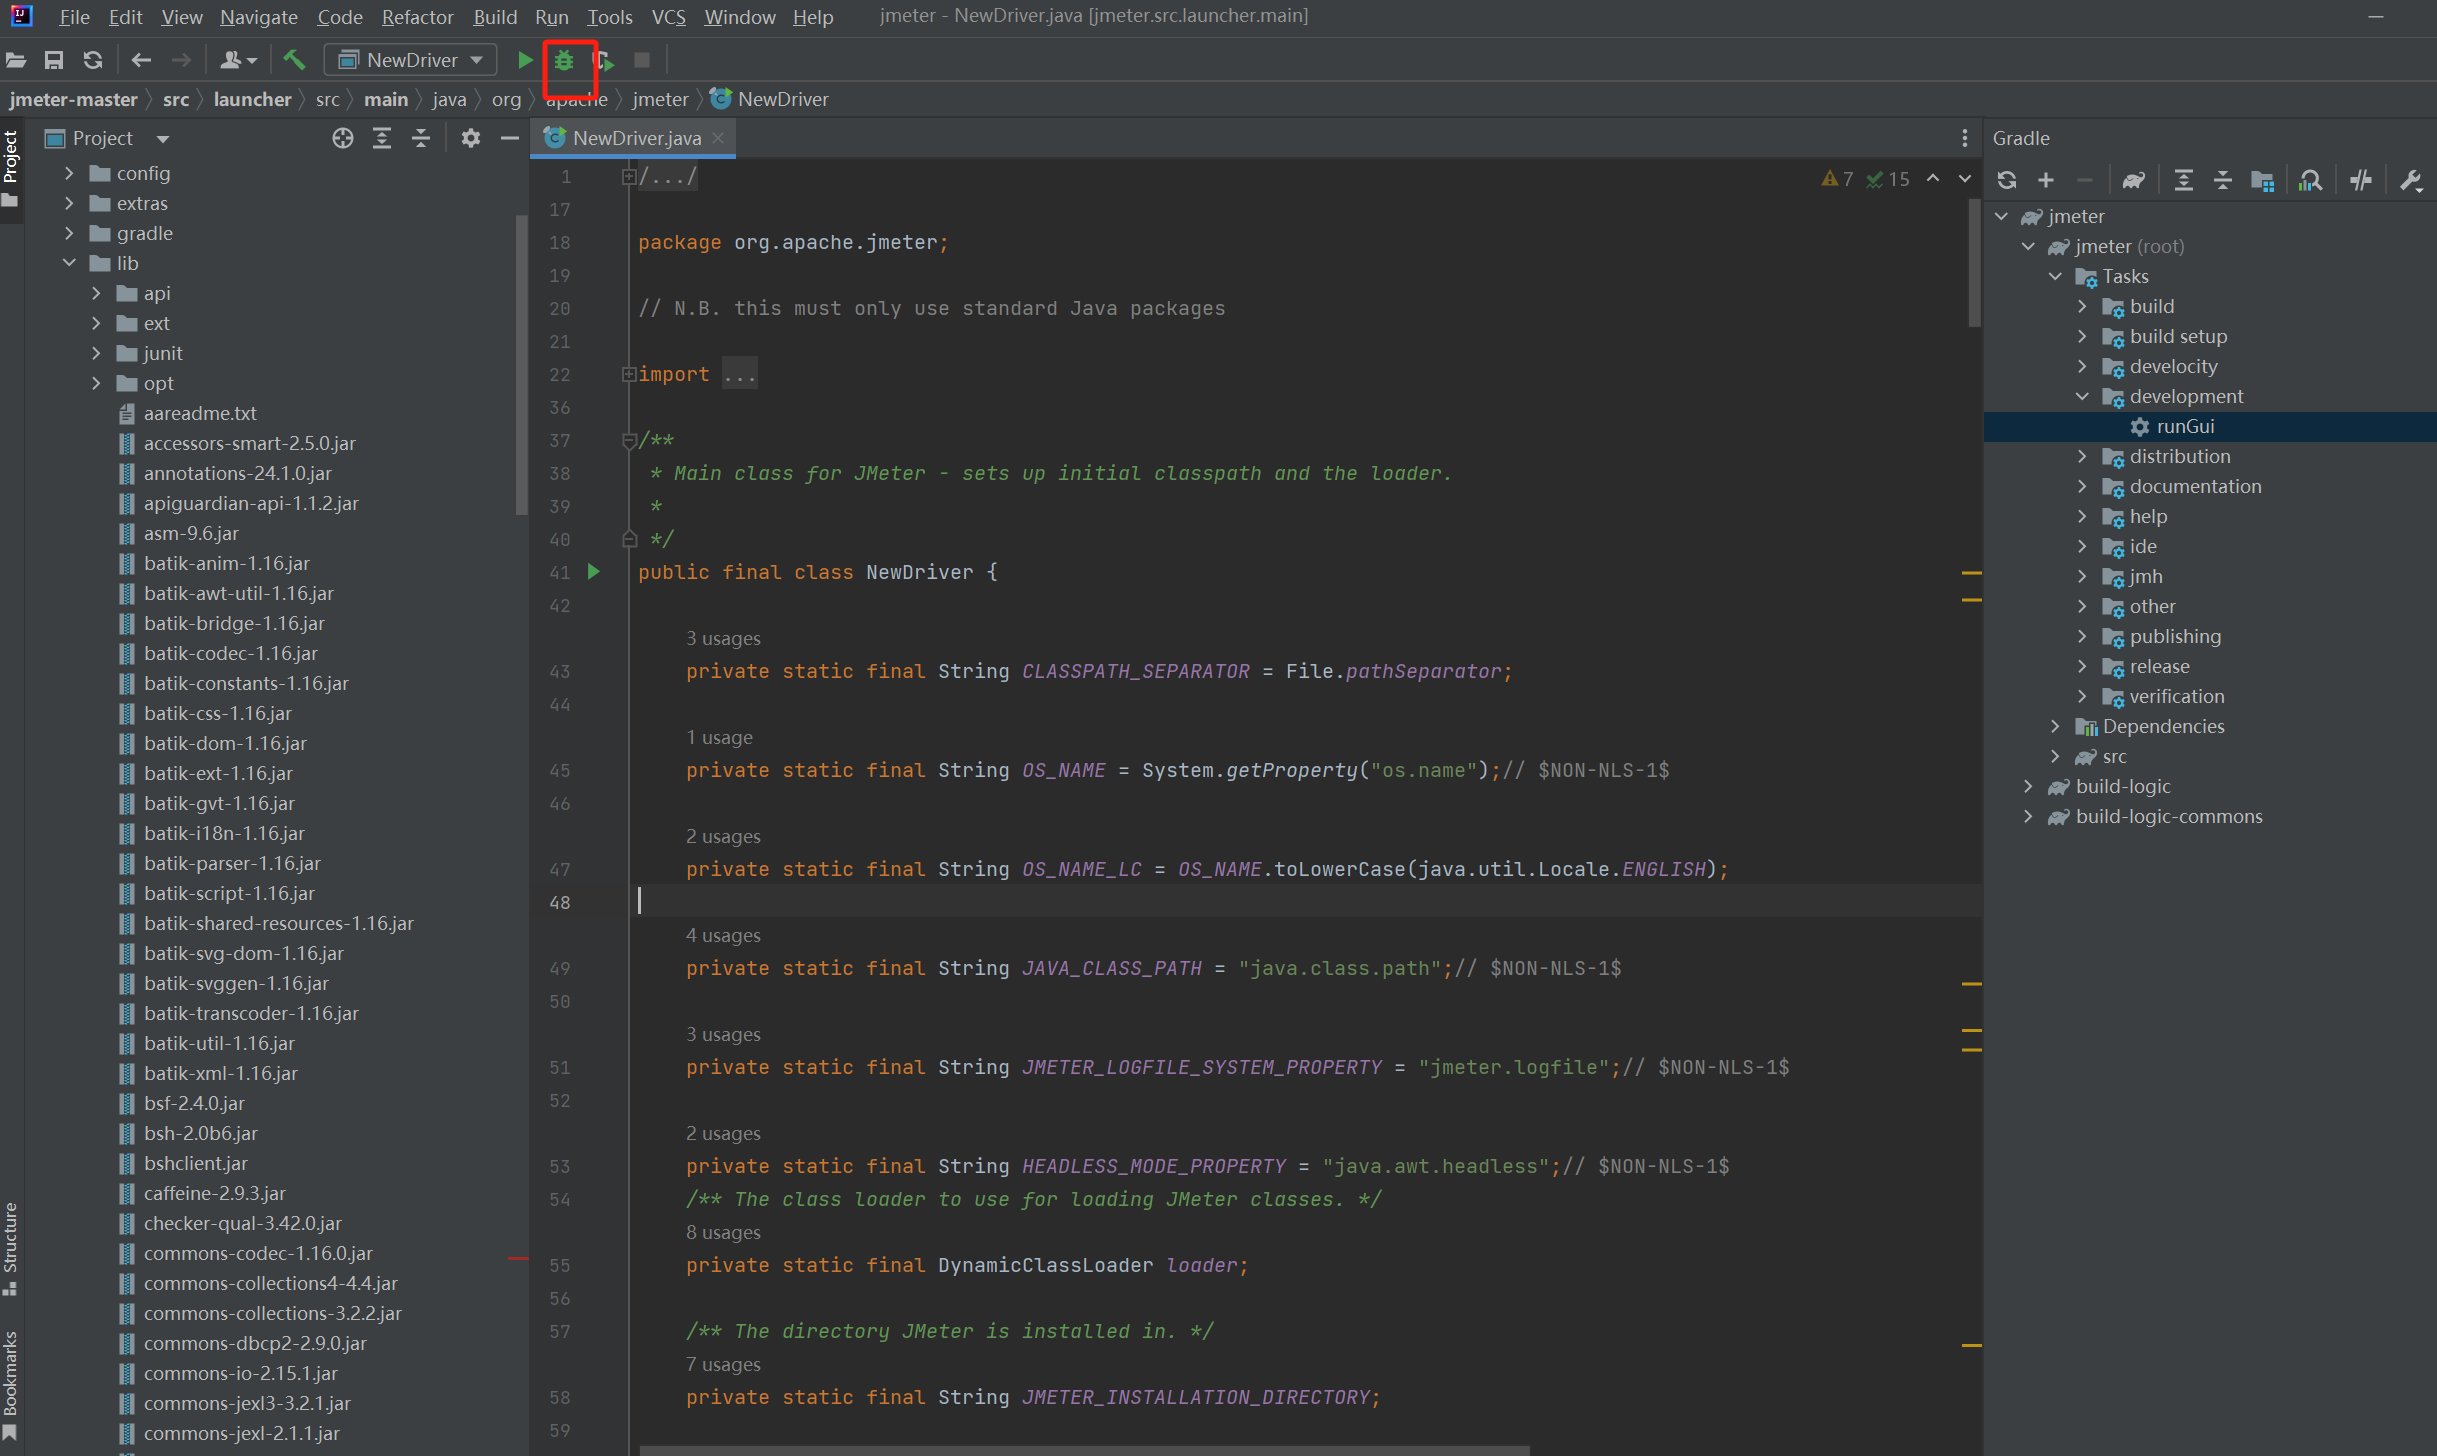Click the Build project hammer icon
2437x1456 pixels.
coord(294,60)
